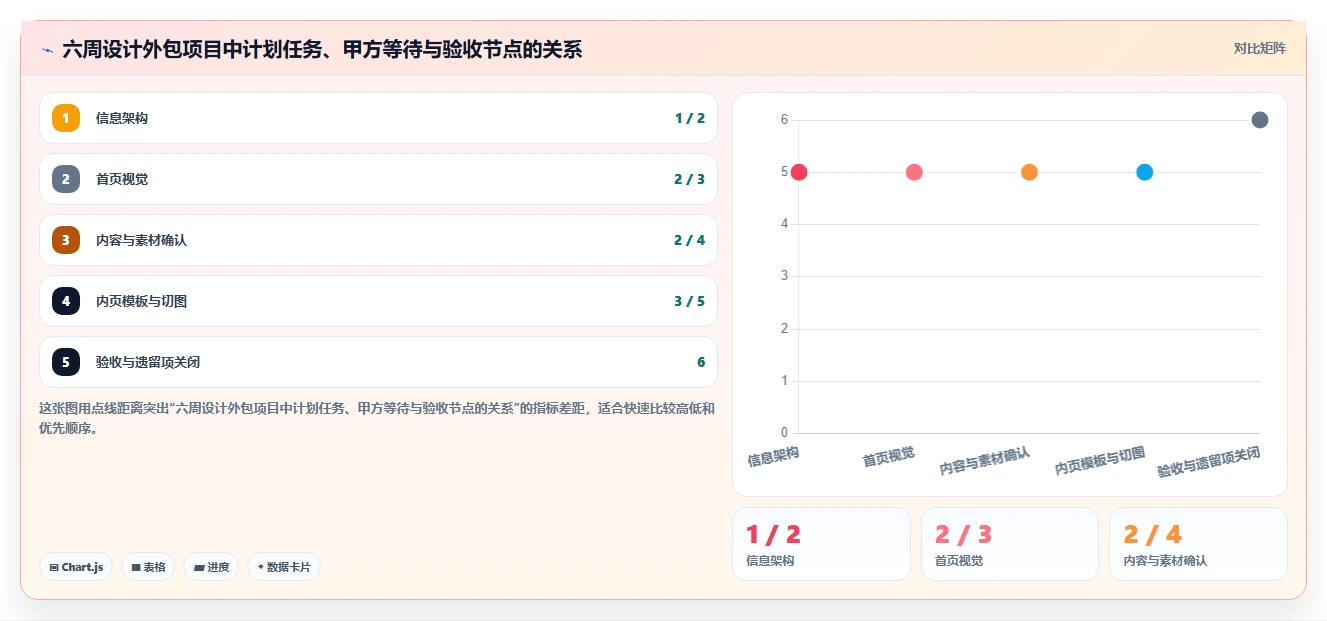
Task: Open the 1 / 2 信息架构 data card
Action: [821, 544]
